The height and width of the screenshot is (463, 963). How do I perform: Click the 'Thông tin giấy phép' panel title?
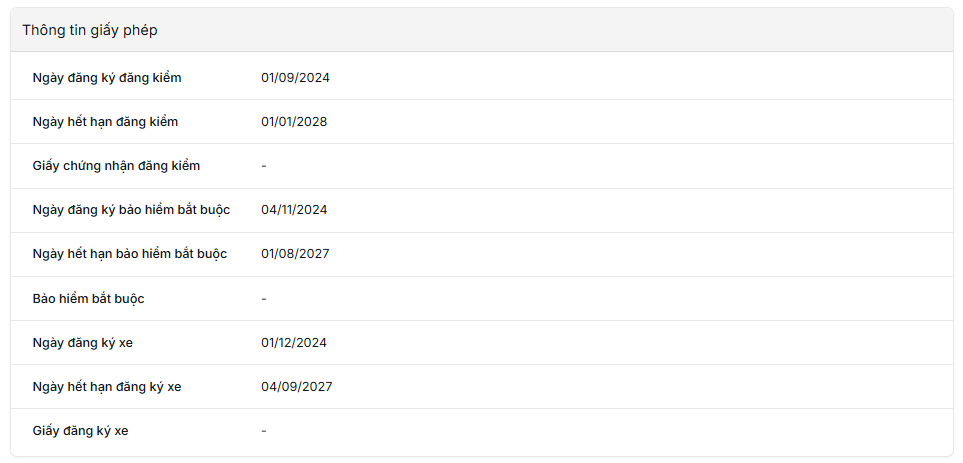tap(90, 30)
